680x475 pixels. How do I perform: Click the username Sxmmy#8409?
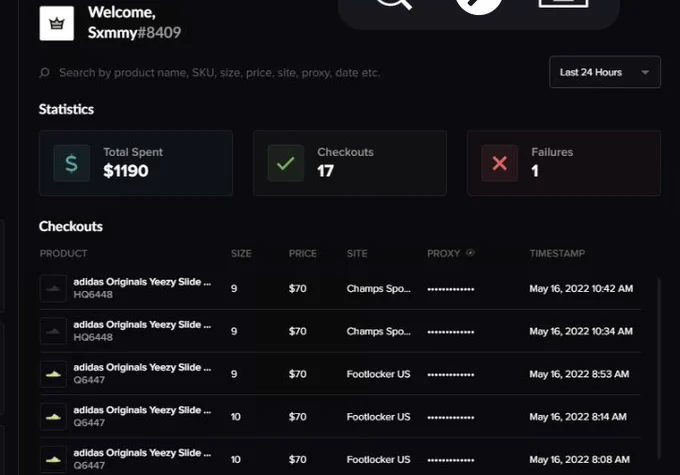point(134,33)
